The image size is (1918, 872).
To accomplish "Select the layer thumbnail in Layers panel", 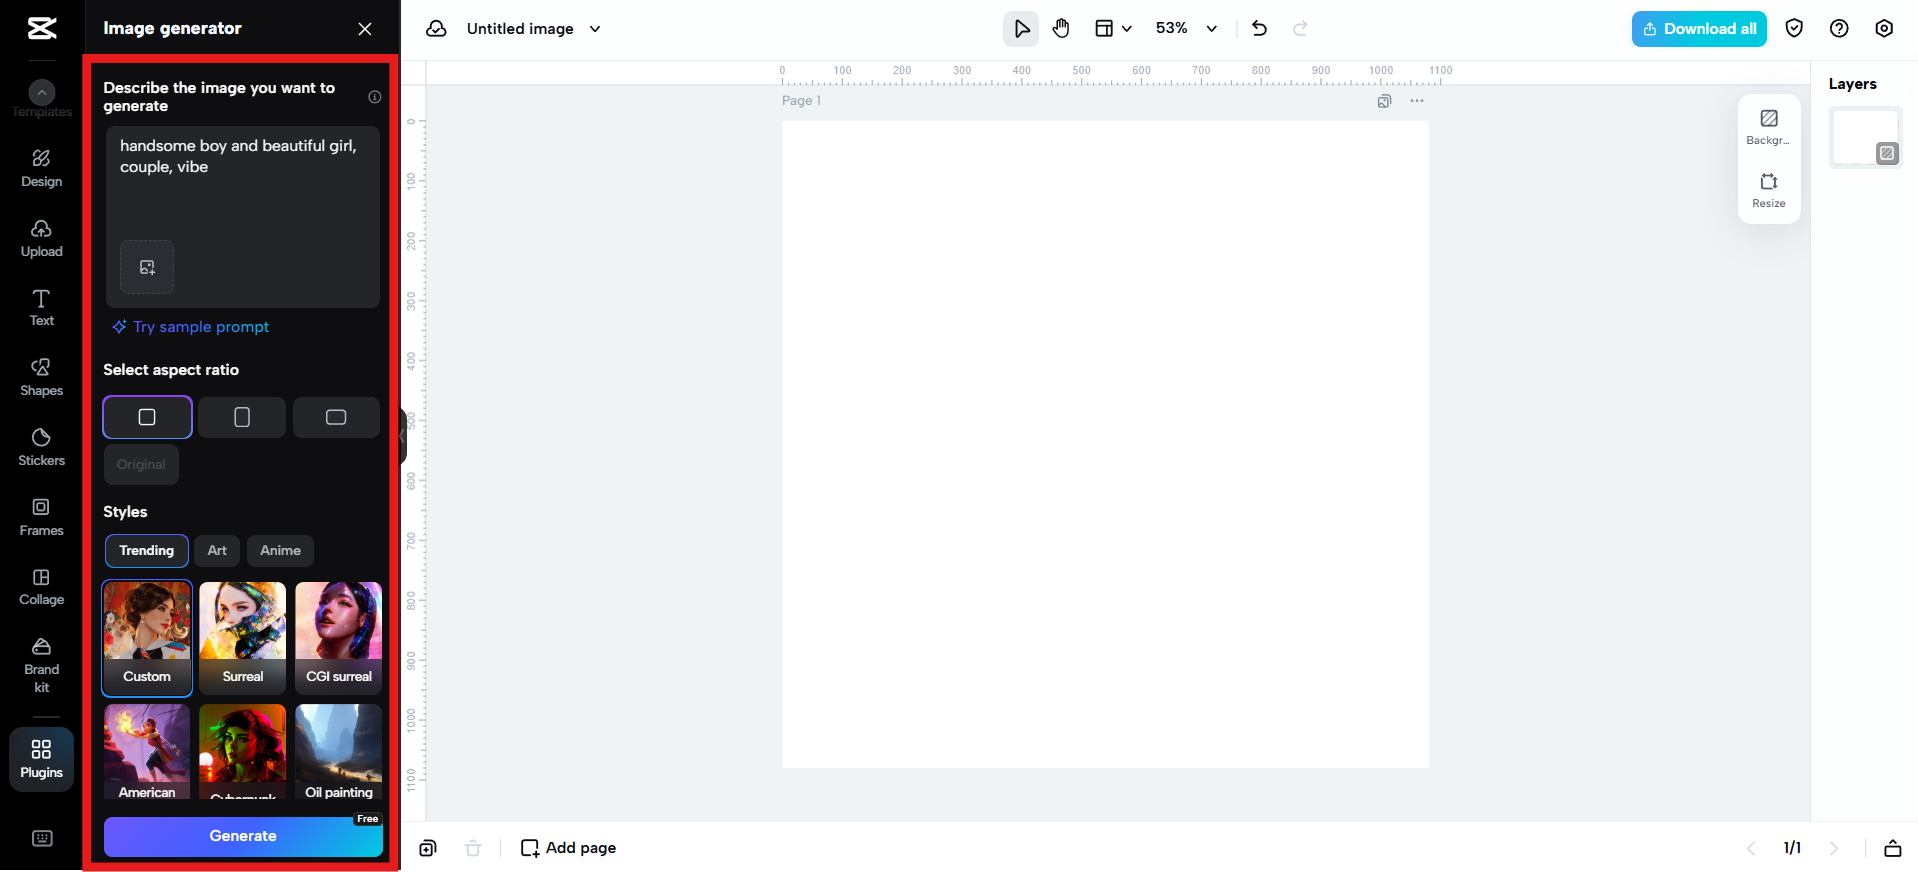I will 1866,137.
